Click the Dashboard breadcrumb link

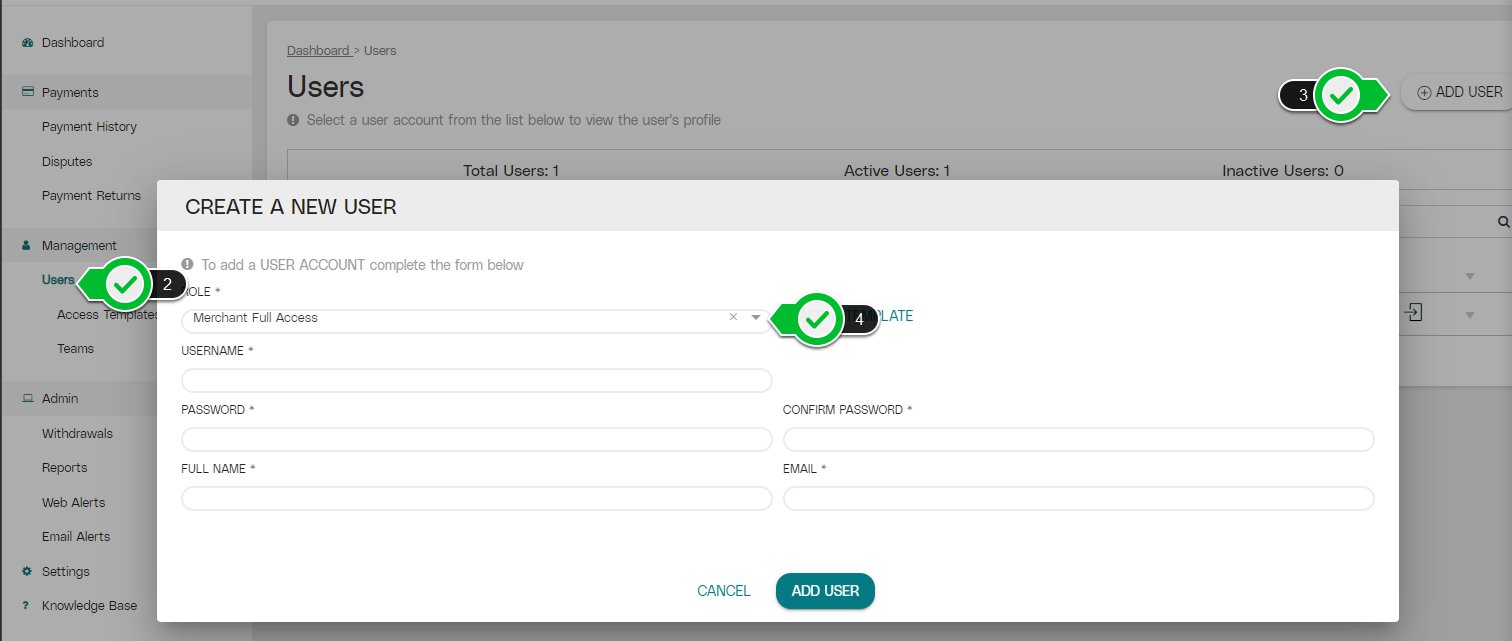pos(318,50)
